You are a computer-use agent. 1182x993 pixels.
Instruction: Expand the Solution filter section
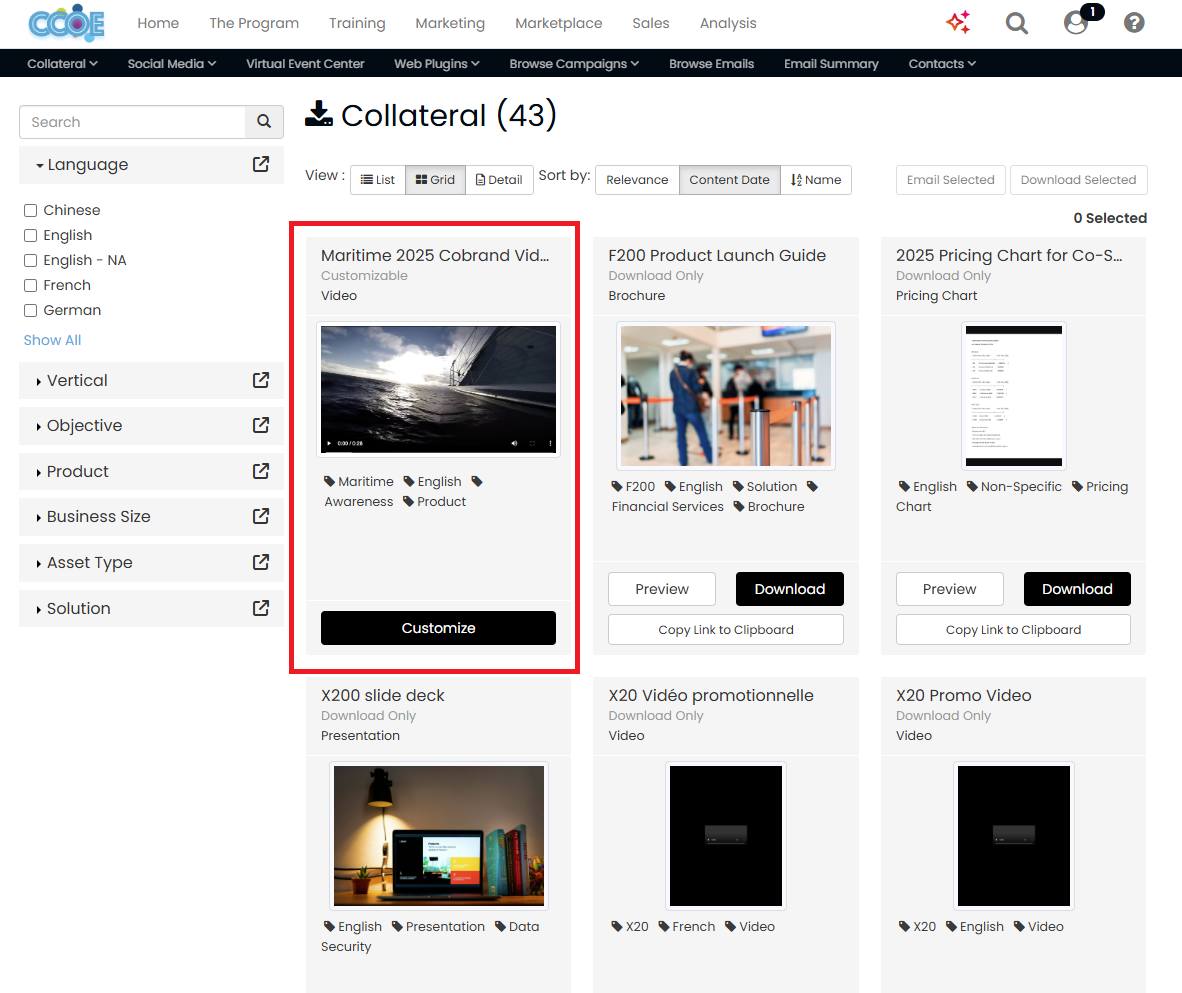pos(73,608)
